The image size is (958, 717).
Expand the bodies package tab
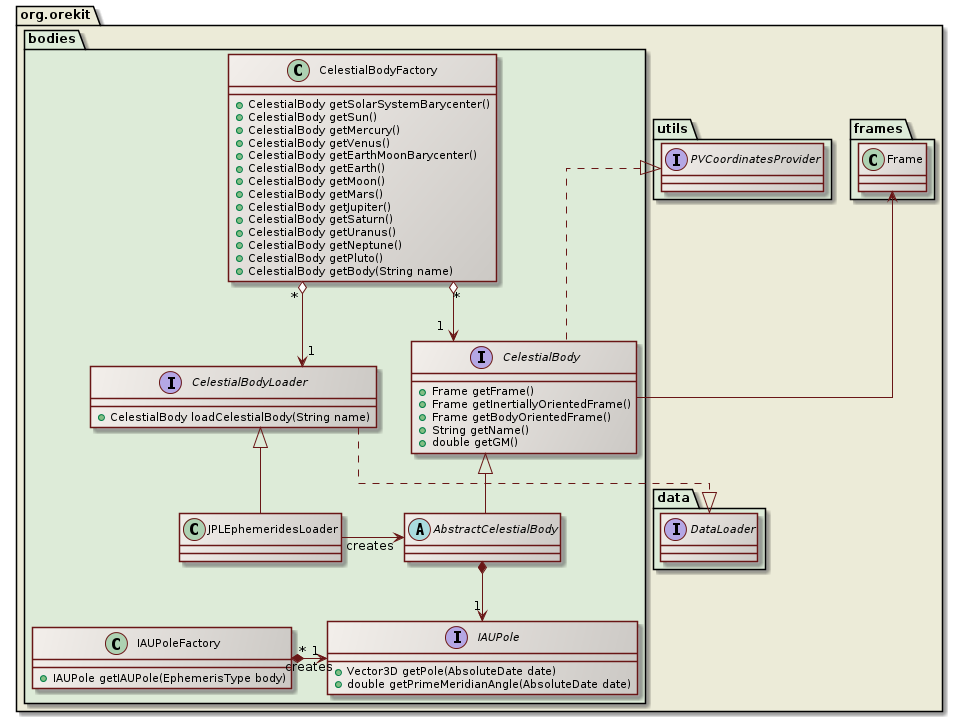(50, 40)
